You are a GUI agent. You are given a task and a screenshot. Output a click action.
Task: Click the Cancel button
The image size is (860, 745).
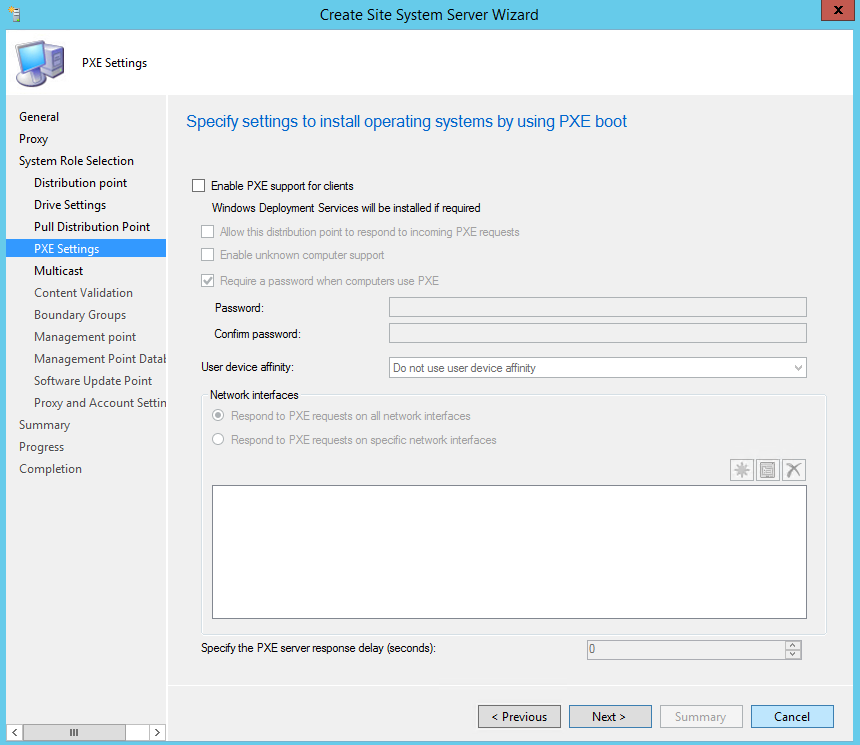tap(792, 716)
